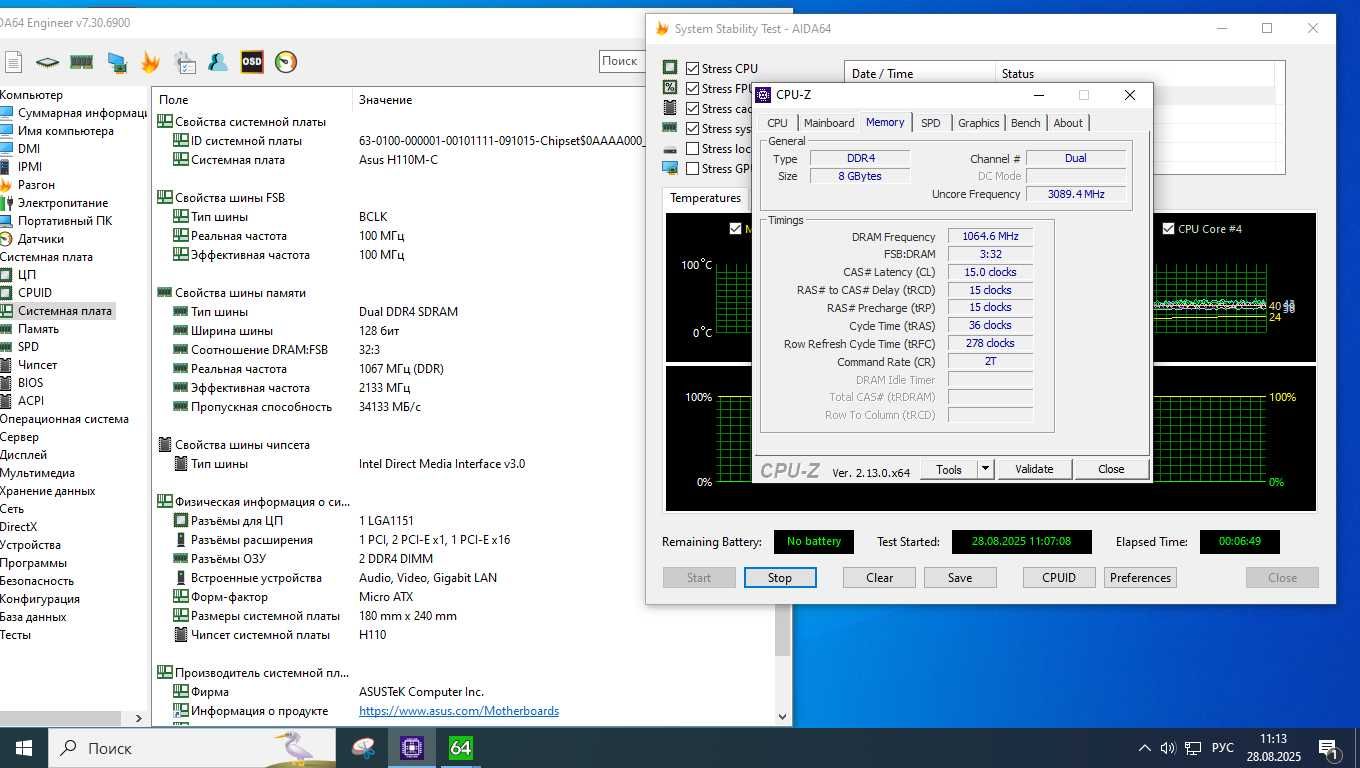Open the notification center icon

[1329, 748]
